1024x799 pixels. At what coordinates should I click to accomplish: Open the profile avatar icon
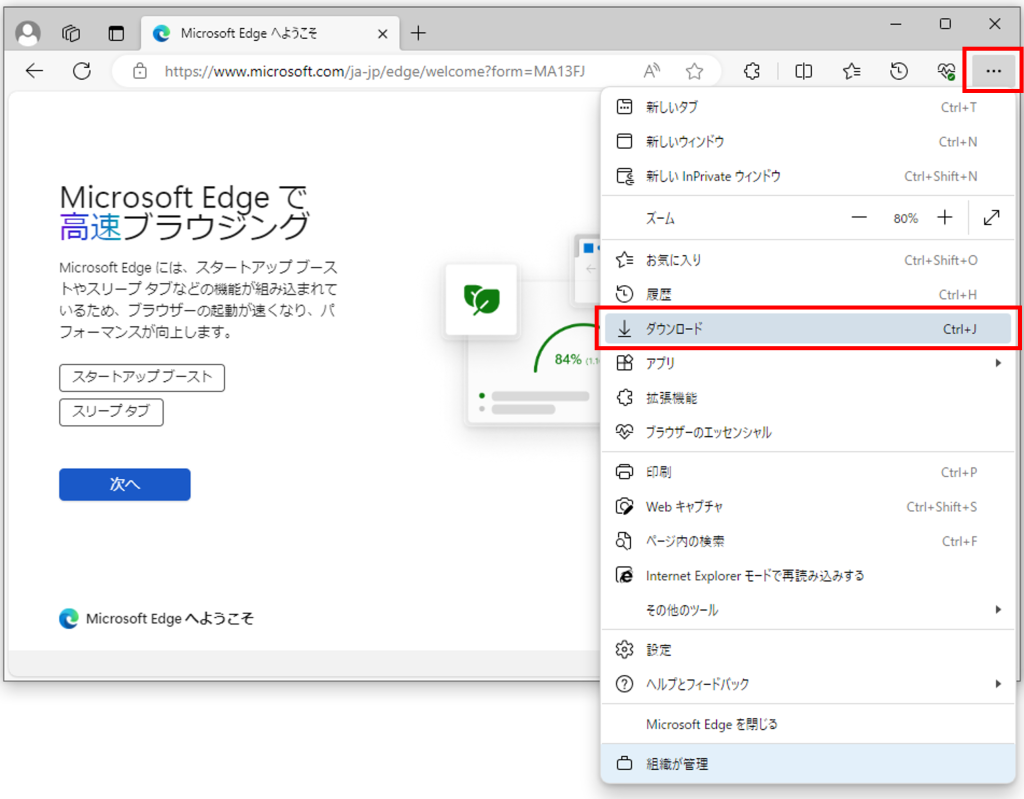[28, 33]
